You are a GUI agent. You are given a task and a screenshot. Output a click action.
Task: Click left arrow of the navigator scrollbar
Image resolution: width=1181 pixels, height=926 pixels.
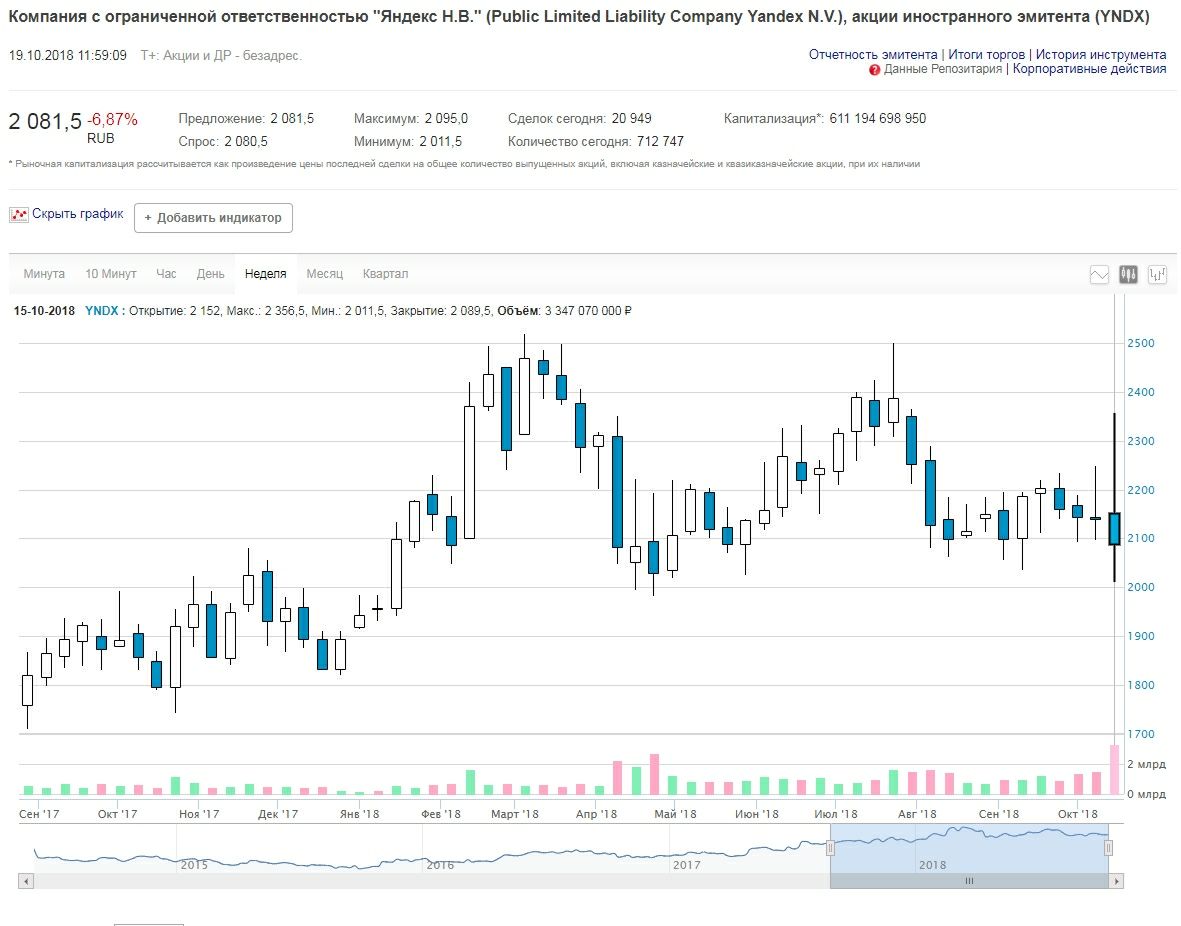[x=26, y=881]
